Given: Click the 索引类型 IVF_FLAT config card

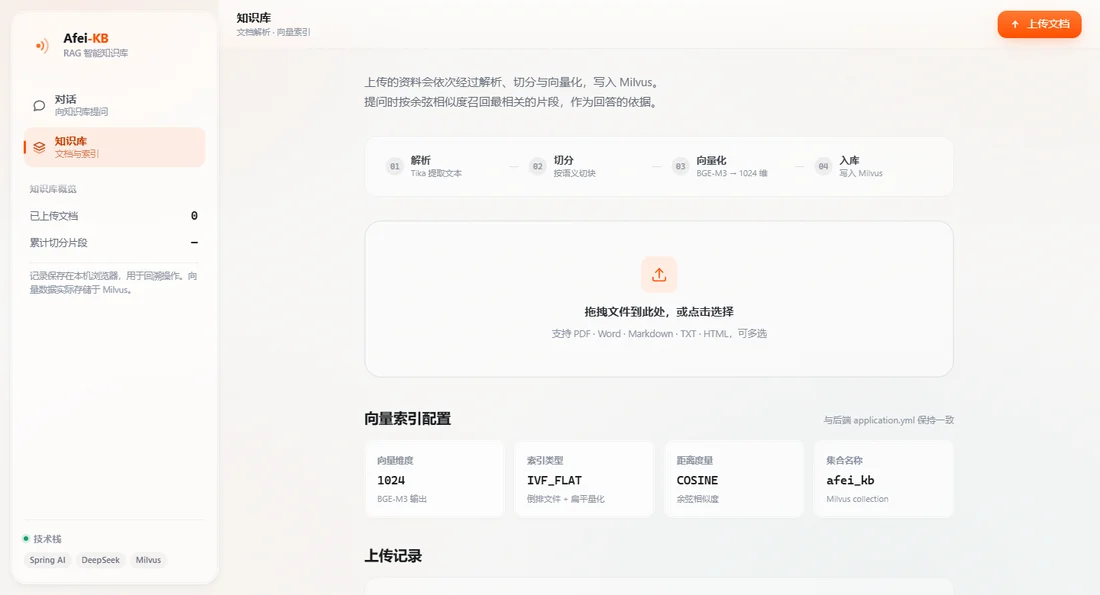Looking at the screenshot, I should pos(584,479).
